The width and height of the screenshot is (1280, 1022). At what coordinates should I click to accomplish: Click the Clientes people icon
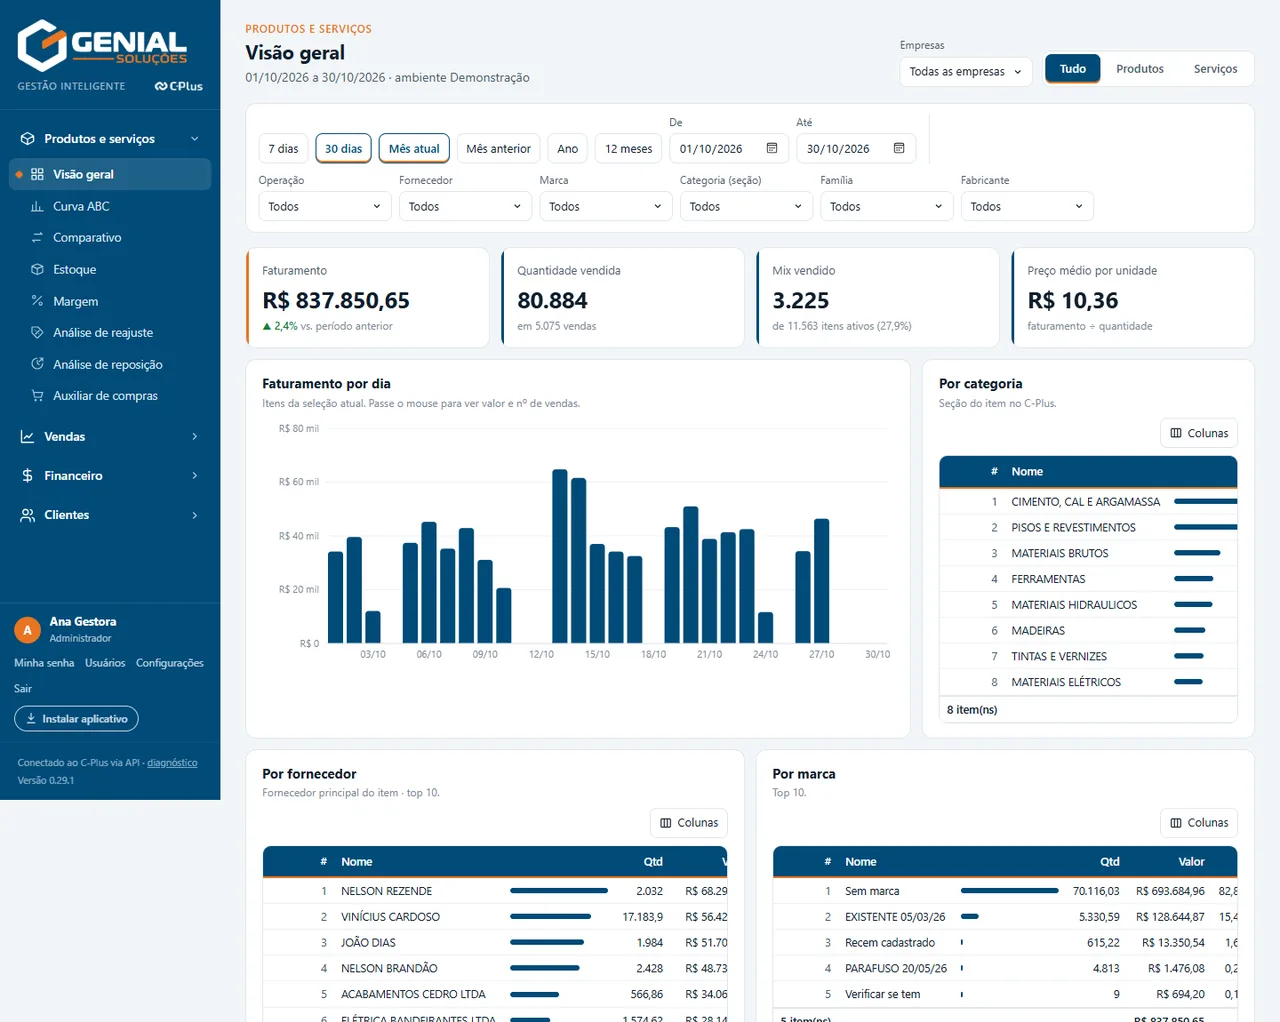27,515
